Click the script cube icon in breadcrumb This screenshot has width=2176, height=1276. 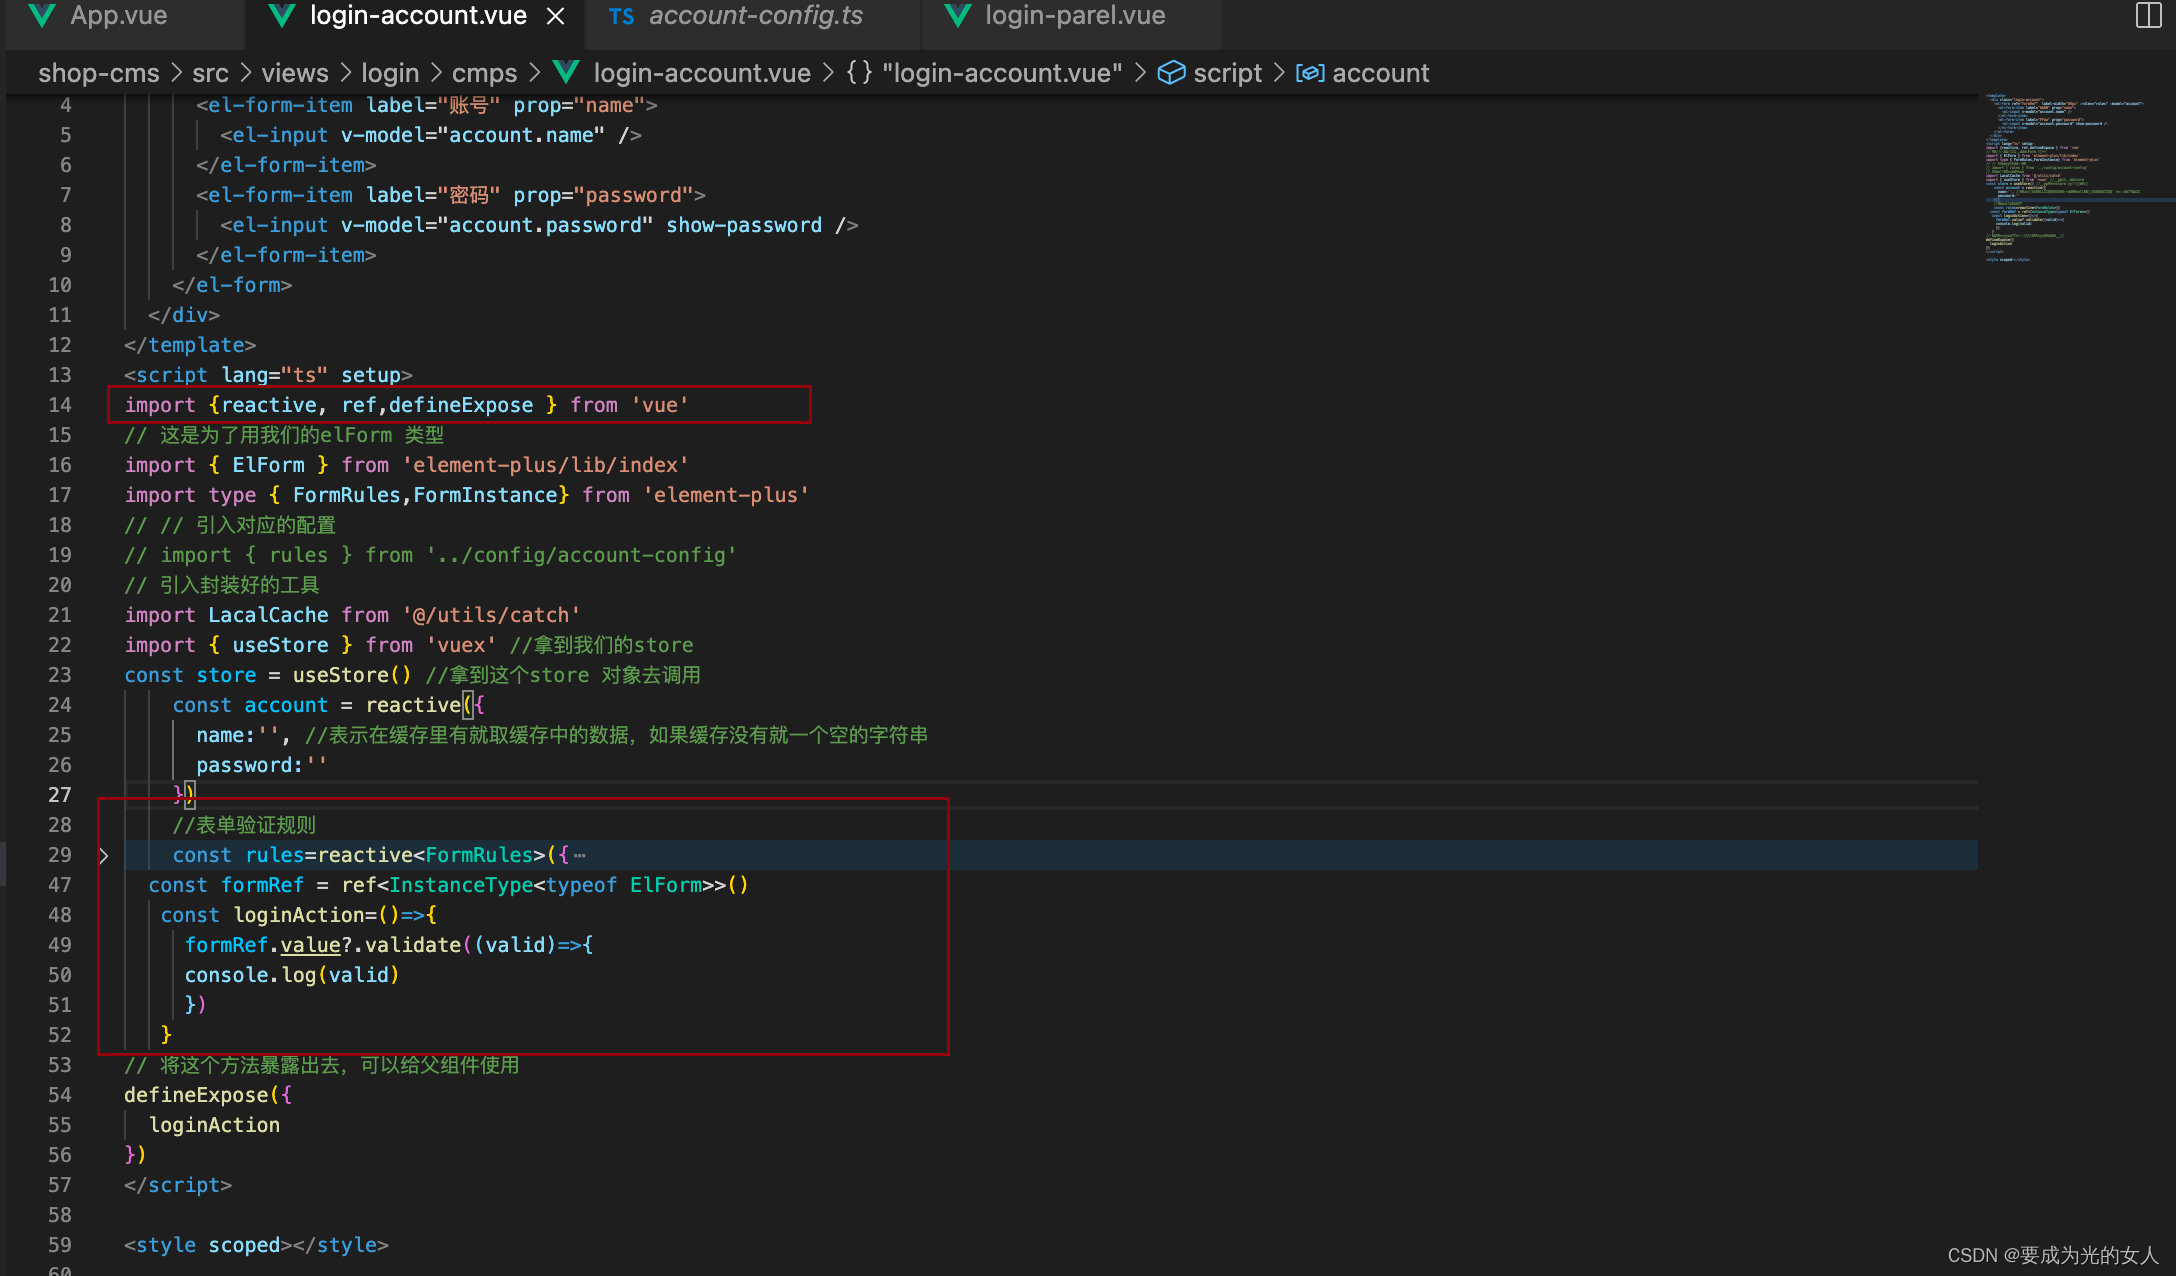pyautogui.click(x=1171, y=73)
